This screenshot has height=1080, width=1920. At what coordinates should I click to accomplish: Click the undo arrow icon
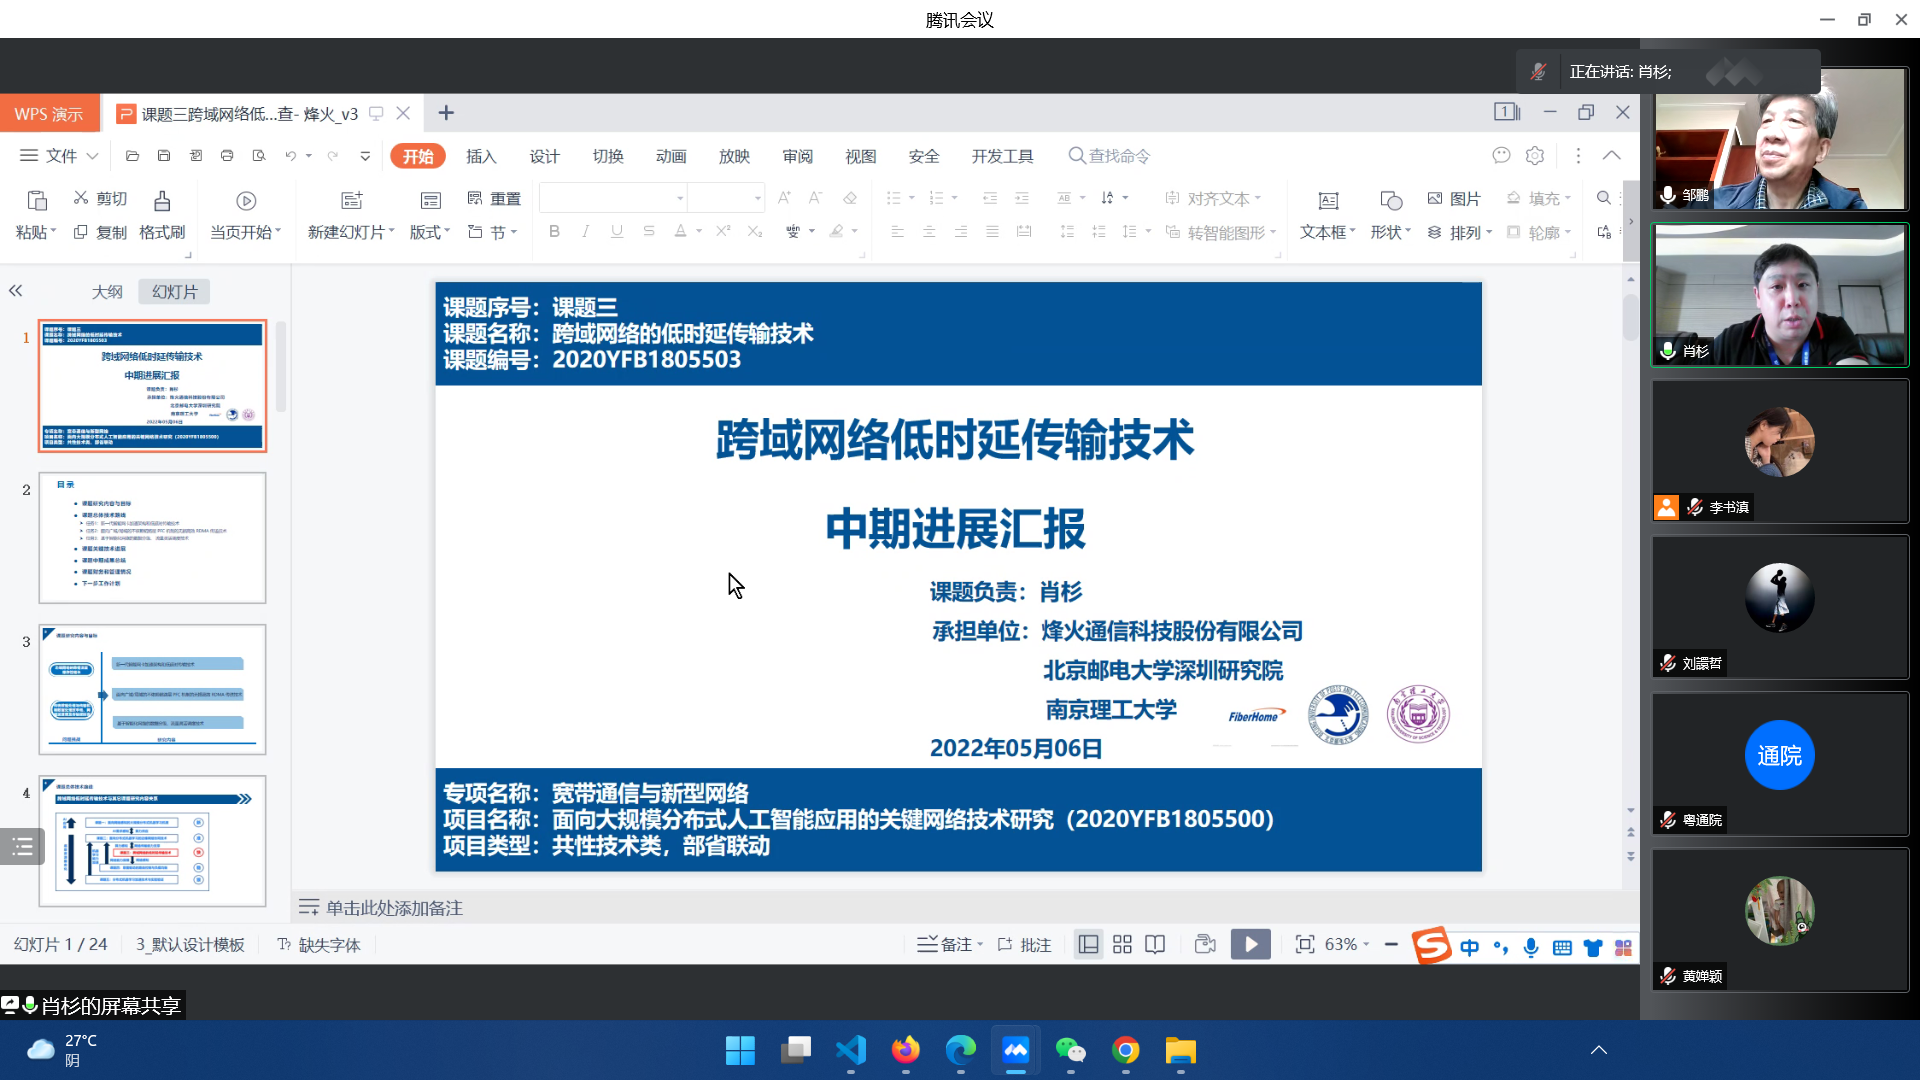pos(291,156)
